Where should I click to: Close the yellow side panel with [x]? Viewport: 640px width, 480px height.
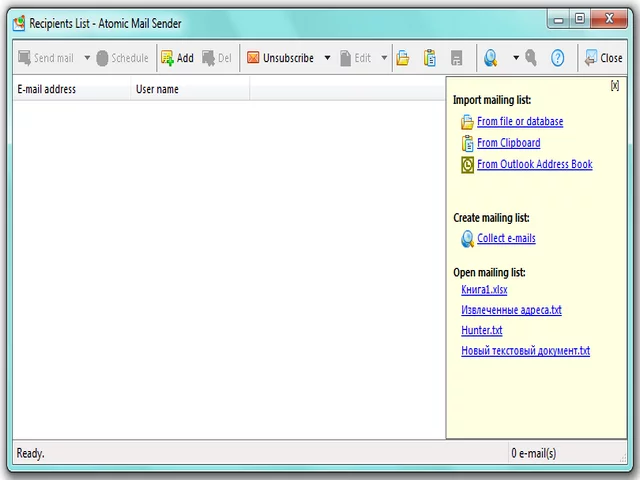coord(614,86)
